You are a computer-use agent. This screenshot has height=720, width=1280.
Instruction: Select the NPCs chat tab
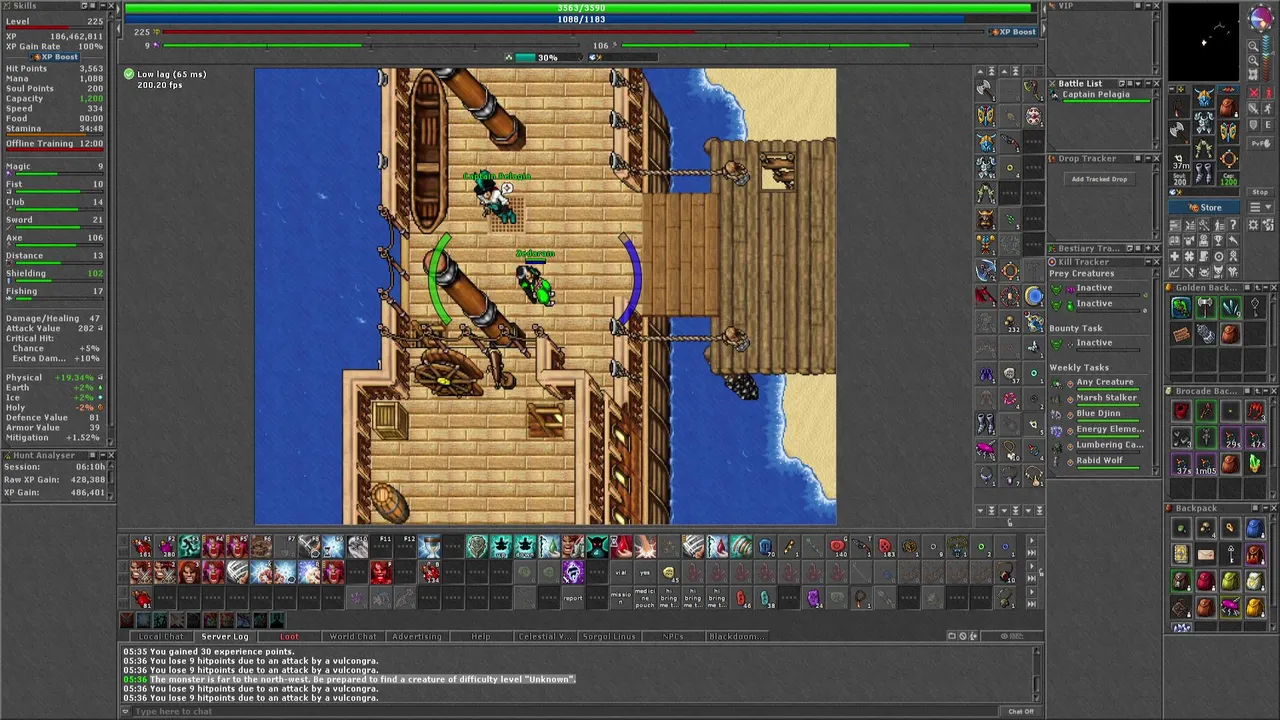(x=673, y=636)
